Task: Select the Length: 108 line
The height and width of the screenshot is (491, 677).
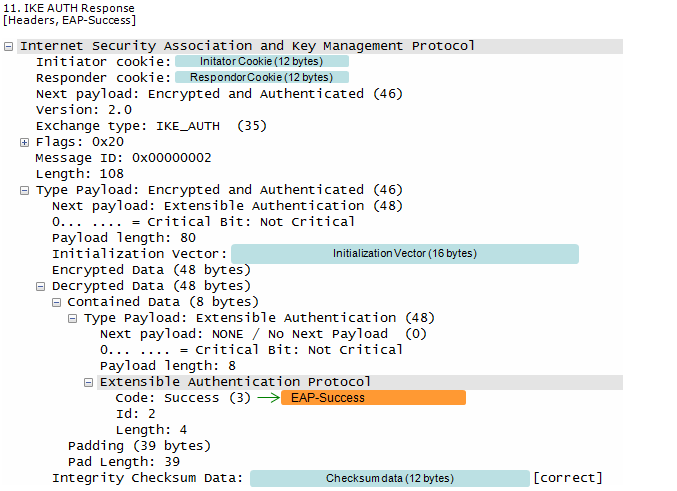Action: [x=80, y=174]
